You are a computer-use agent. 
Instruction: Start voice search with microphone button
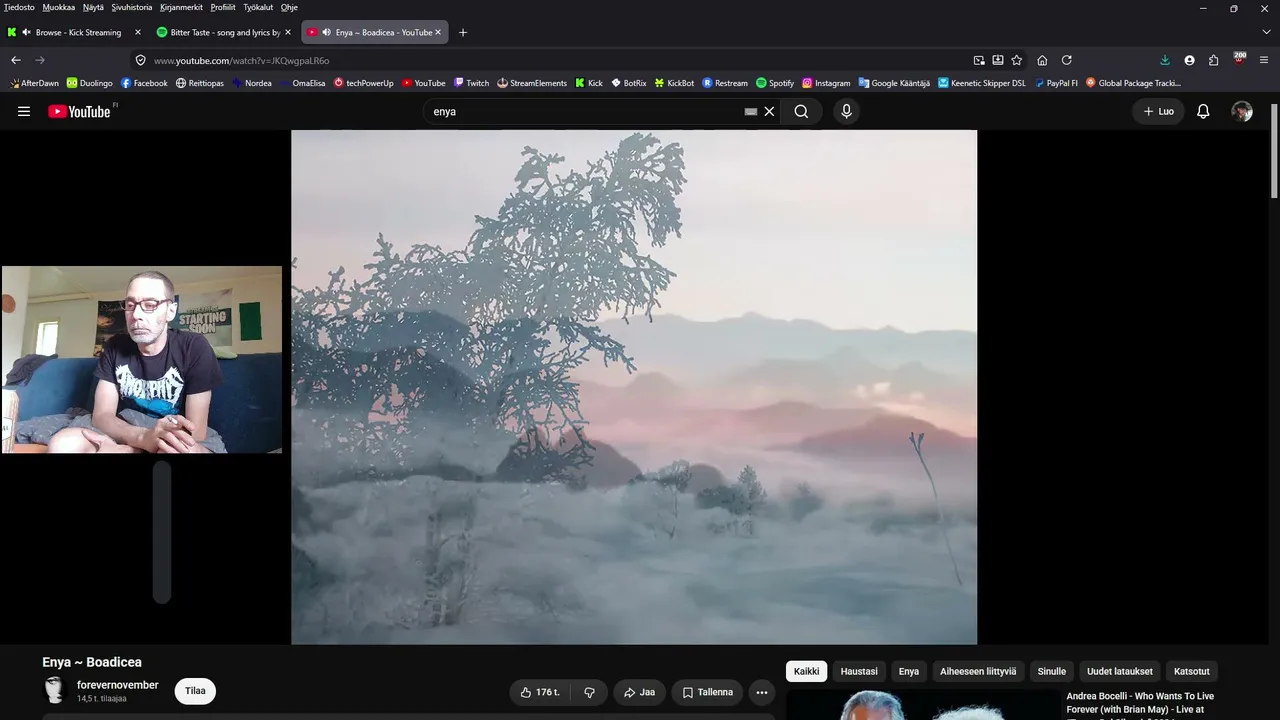click(x=847, y=111)
